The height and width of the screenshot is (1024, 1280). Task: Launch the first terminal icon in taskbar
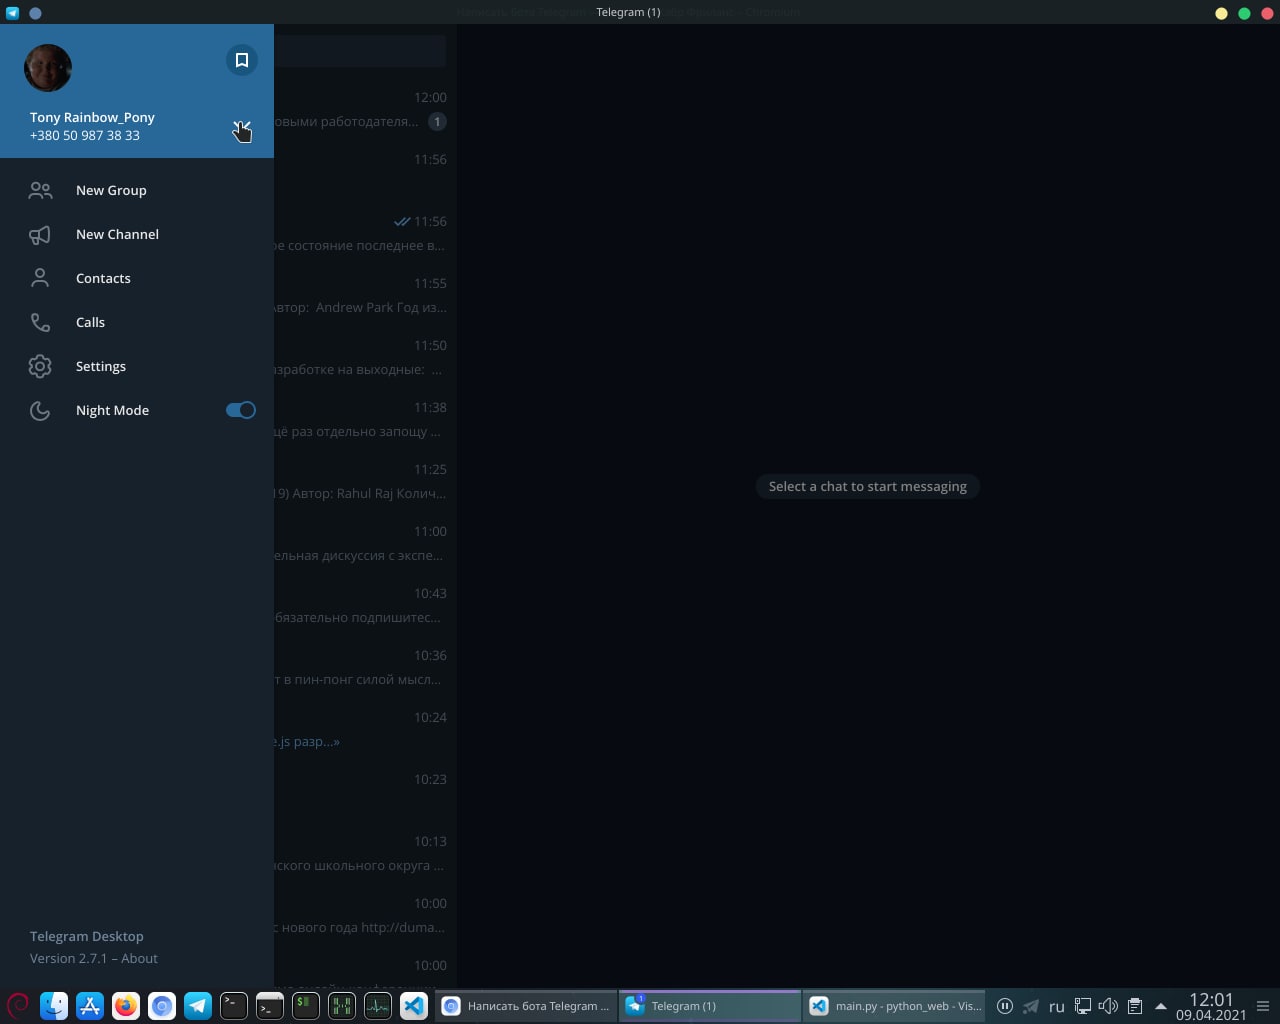pyautogui.click(x=234, y=1006)
